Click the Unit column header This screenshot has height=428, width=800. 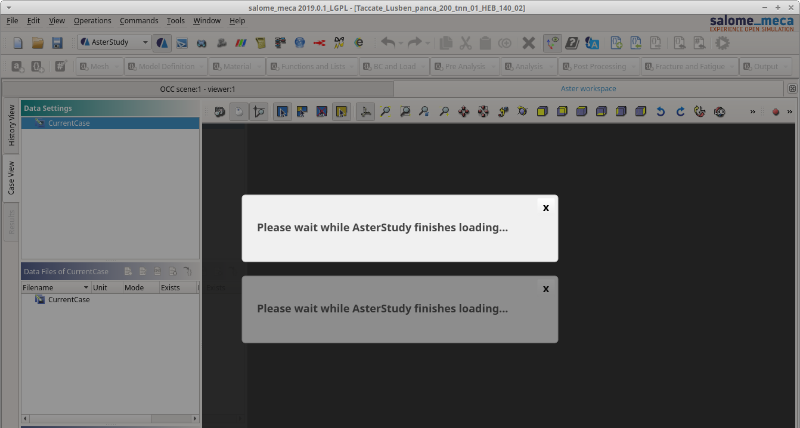point(106,288)
